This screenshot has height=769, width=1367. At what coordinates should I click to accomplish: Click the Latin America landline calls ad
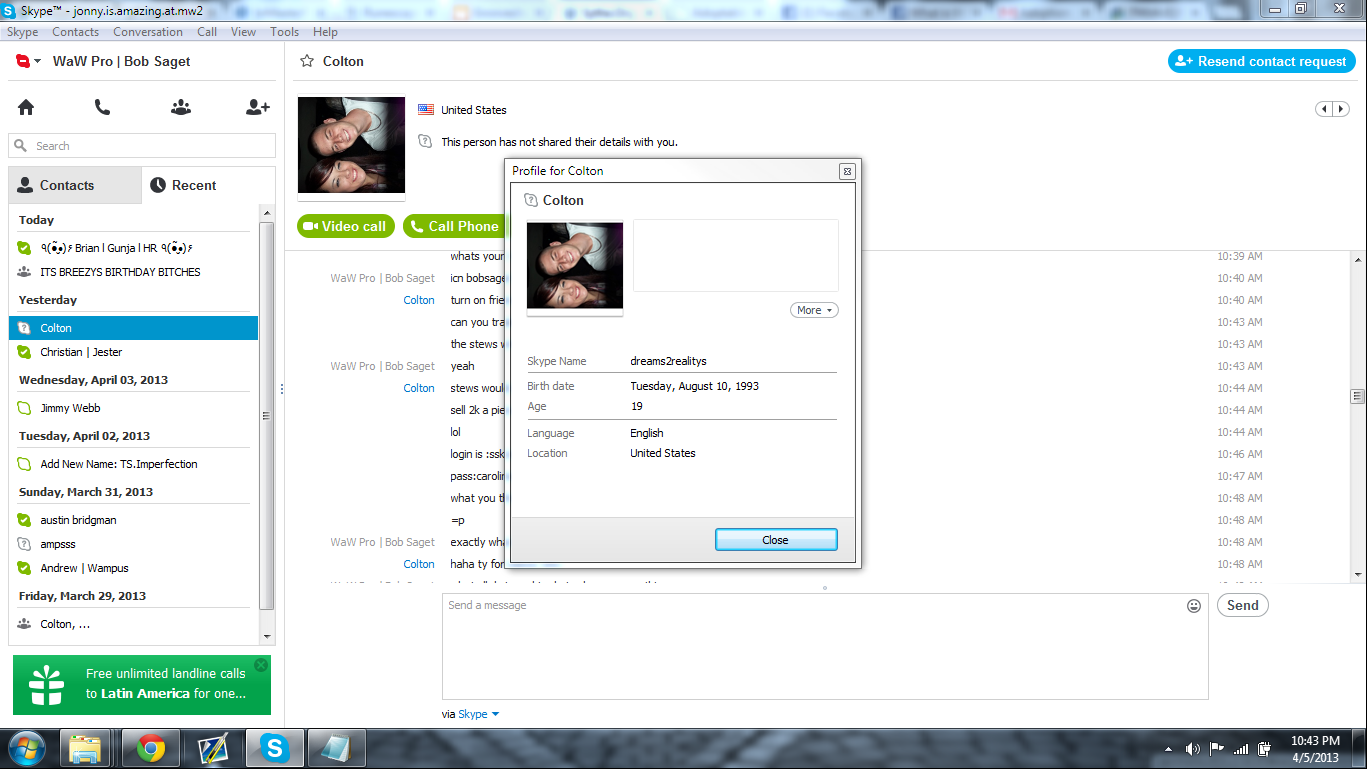142,685
